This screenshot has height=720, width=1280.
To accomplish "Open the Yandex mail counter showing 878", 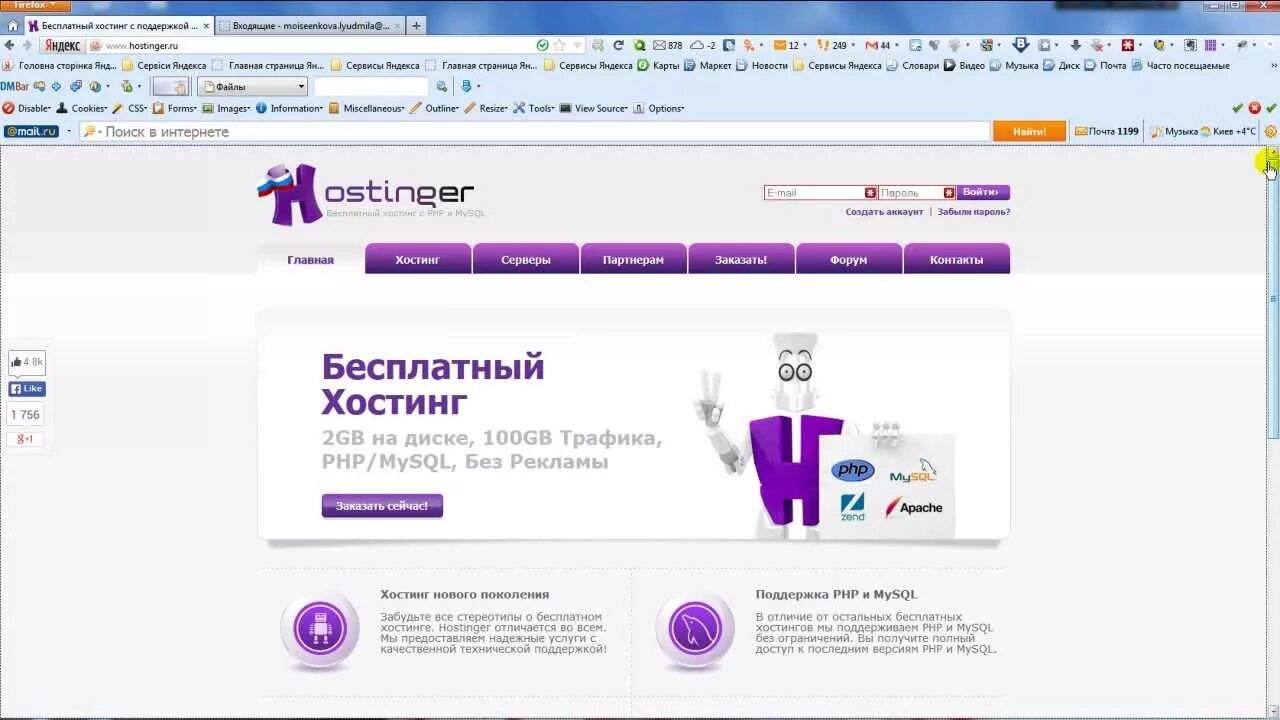I will point(667,45).
